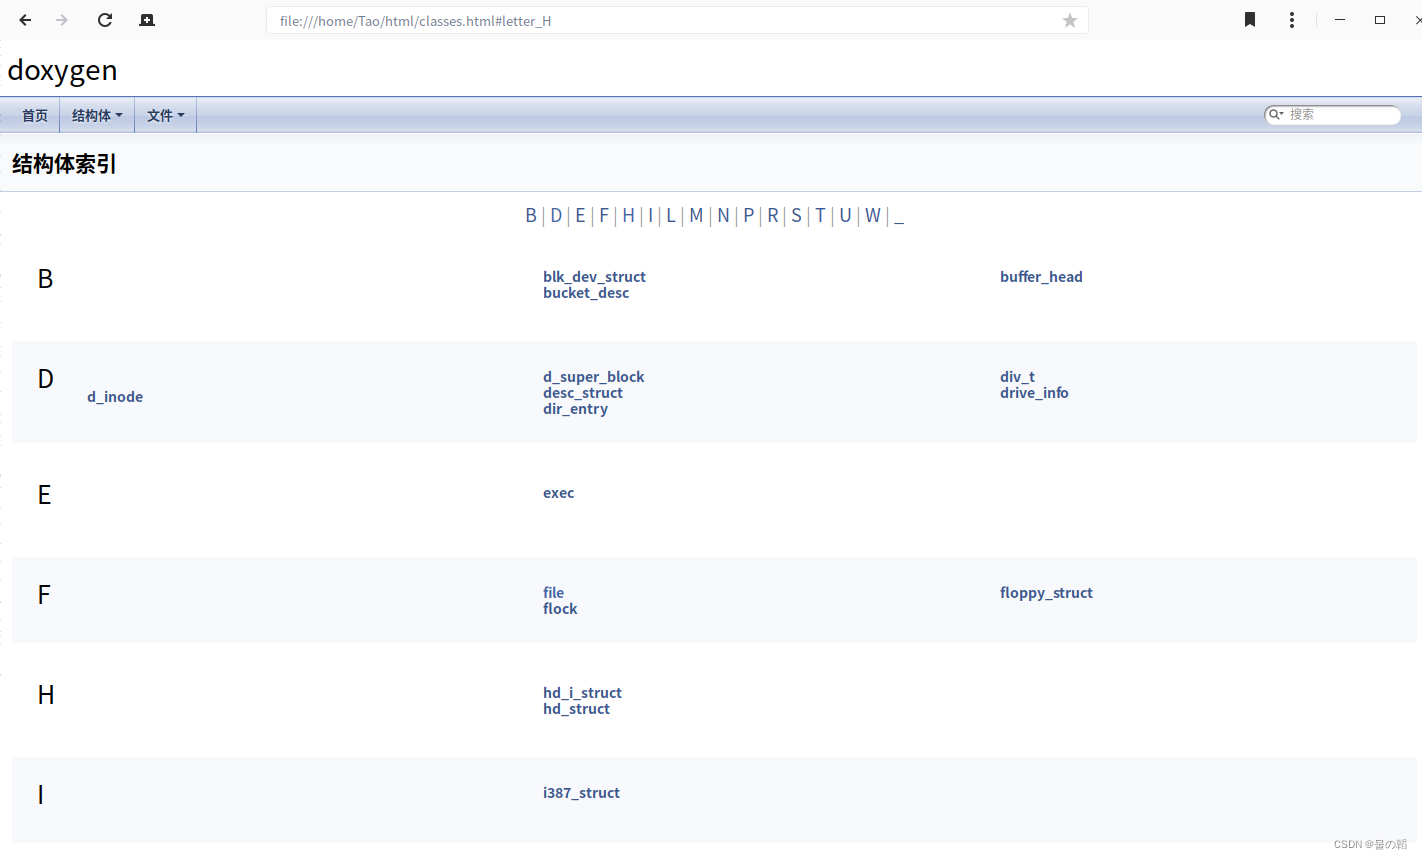Open the 首页 tab
Screen dimensions: 1422x859
coord(35,116)
